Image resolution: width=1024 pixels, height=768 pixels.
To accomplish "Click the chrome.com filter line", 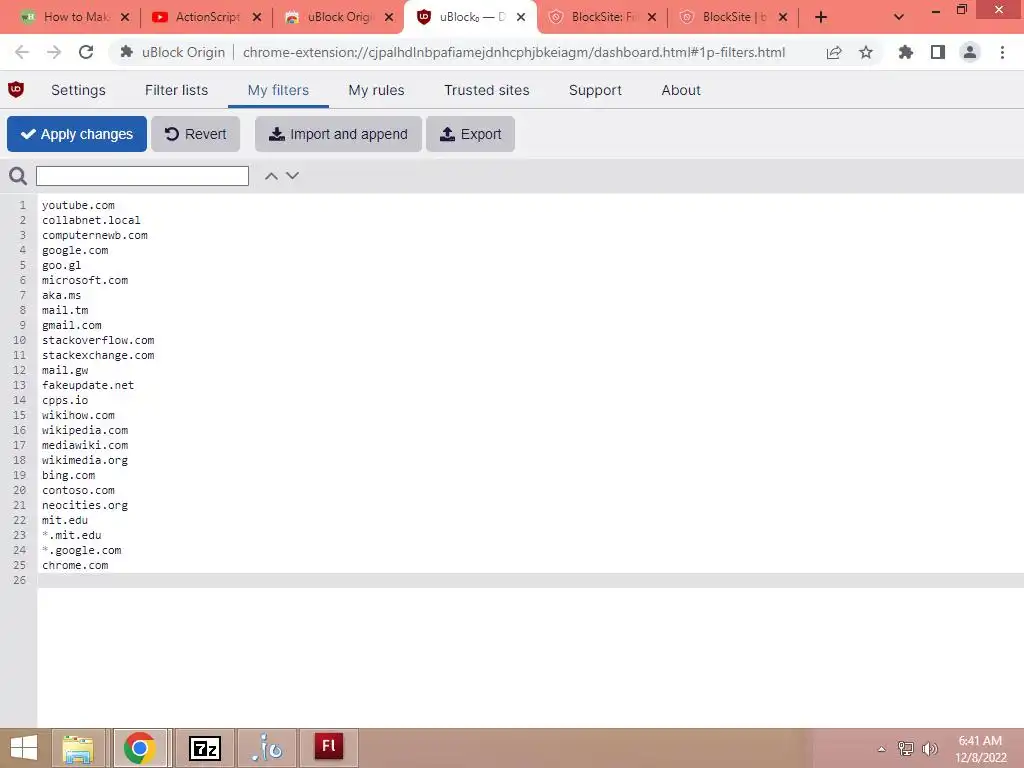I will 75,566.
